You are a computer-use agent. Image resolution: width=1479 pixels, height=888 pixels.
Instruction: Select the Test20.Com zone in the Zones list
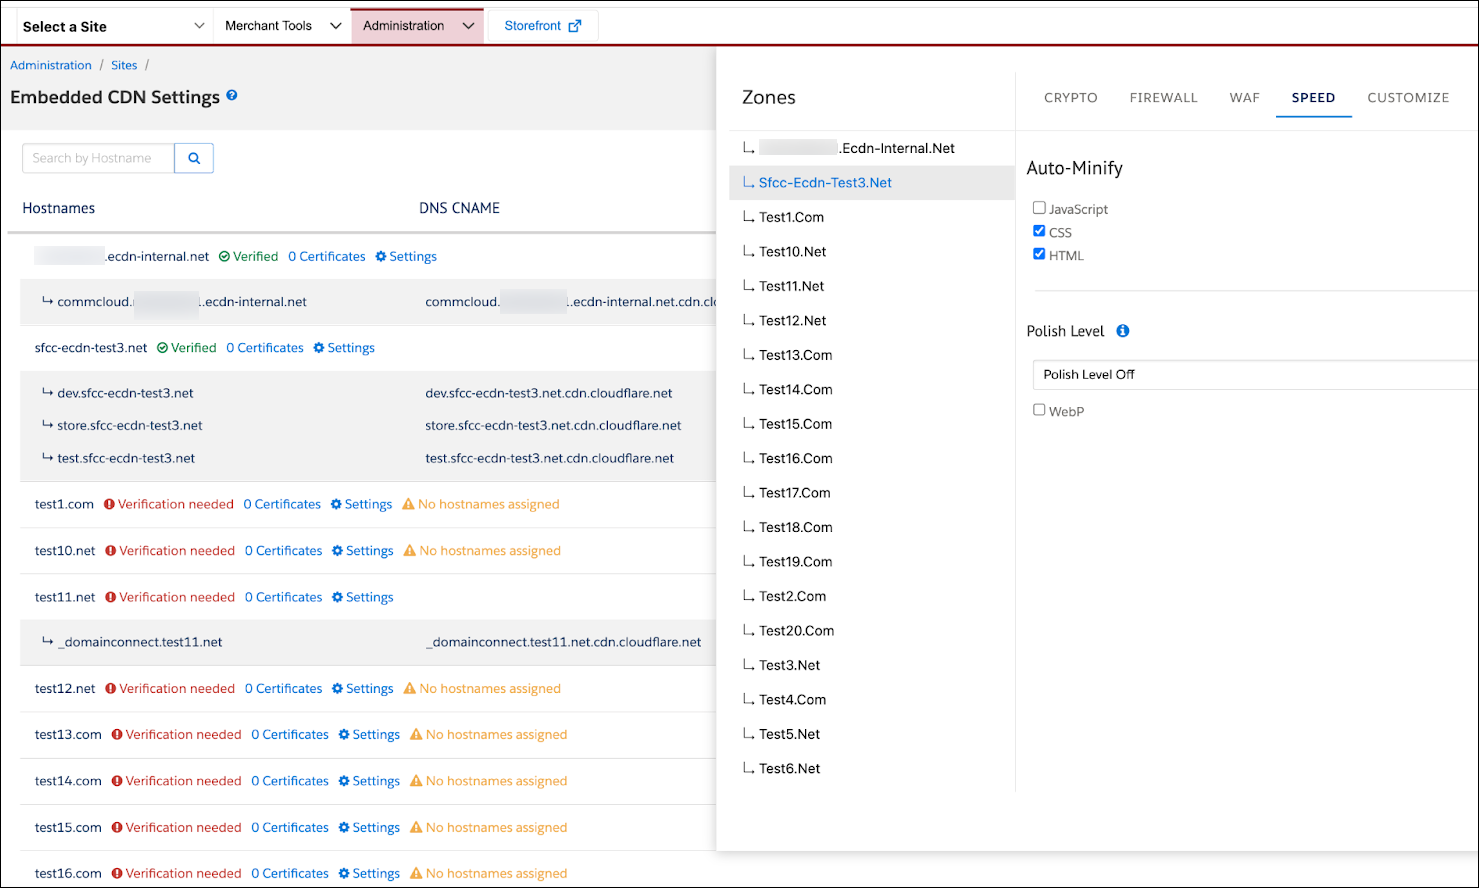791,630
